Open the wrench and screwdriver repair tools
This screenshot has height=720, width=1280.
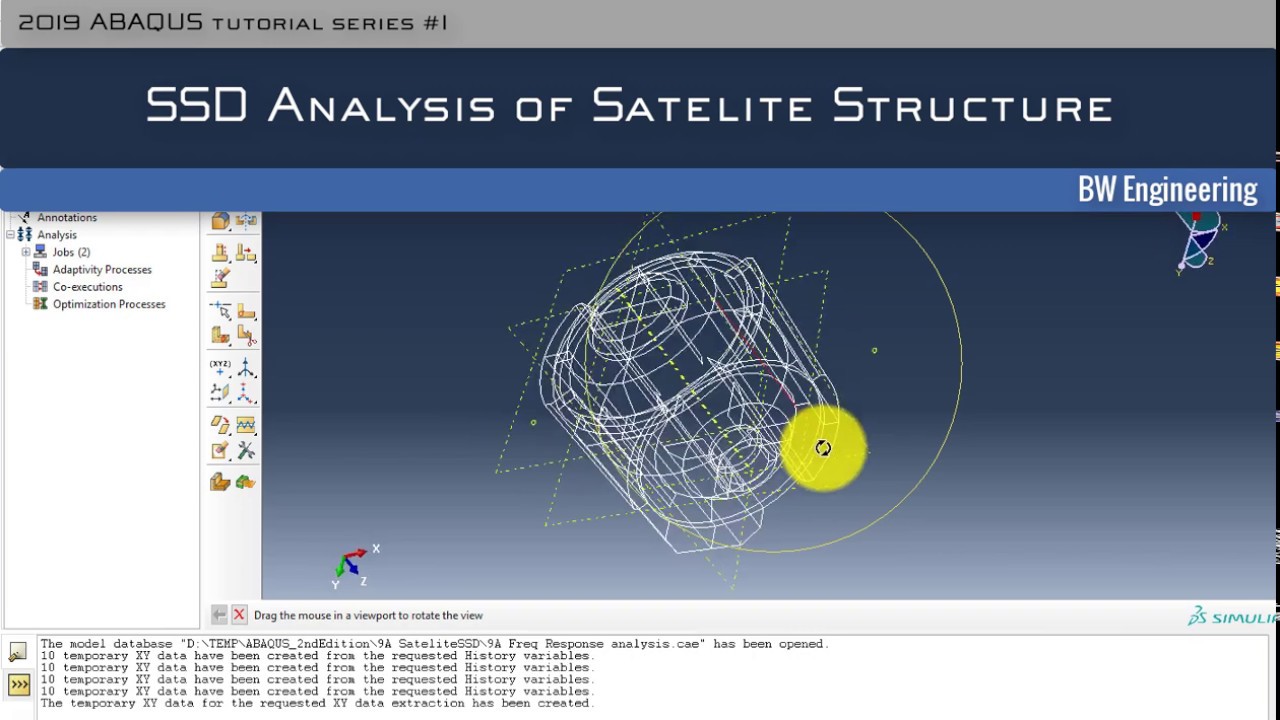246,451
